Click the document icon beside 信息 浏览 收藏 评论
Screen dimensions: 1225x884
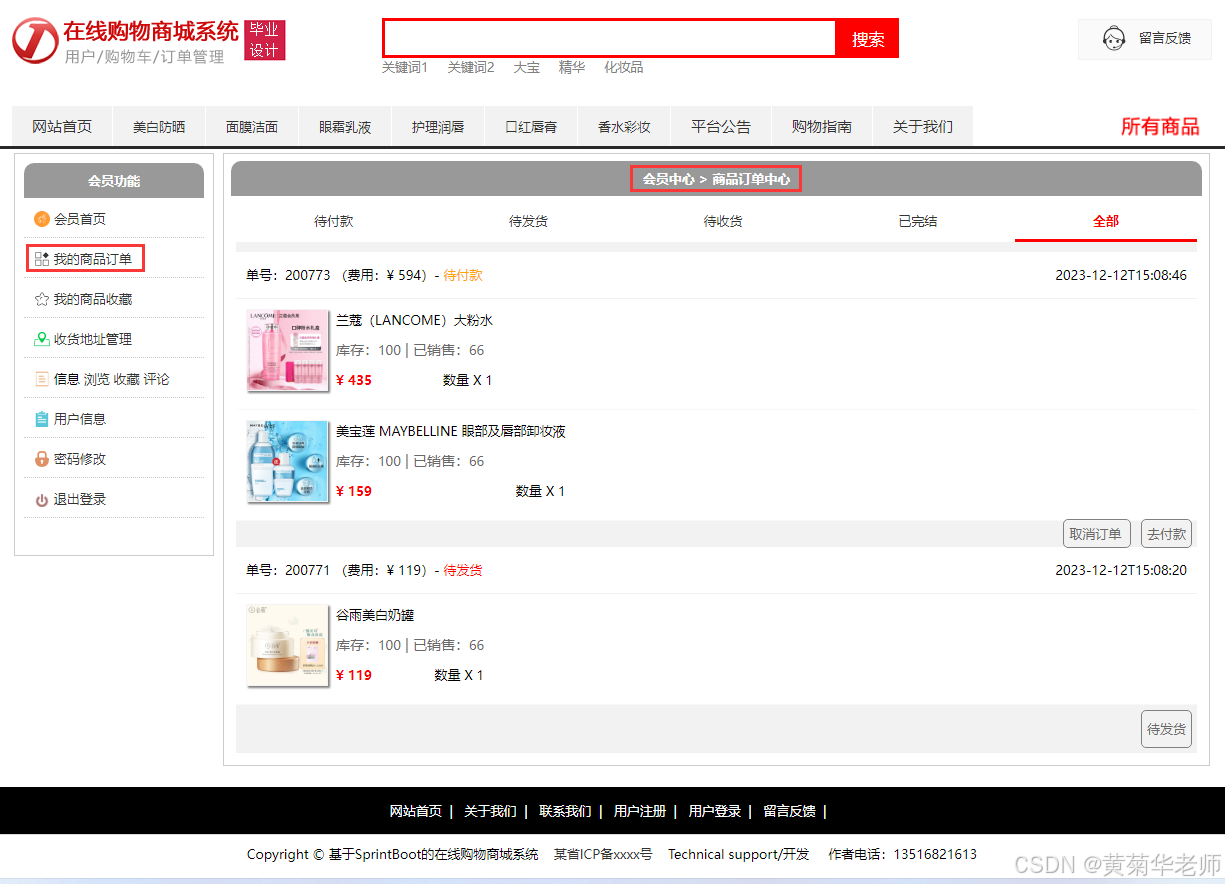click(x=42, y=379)
